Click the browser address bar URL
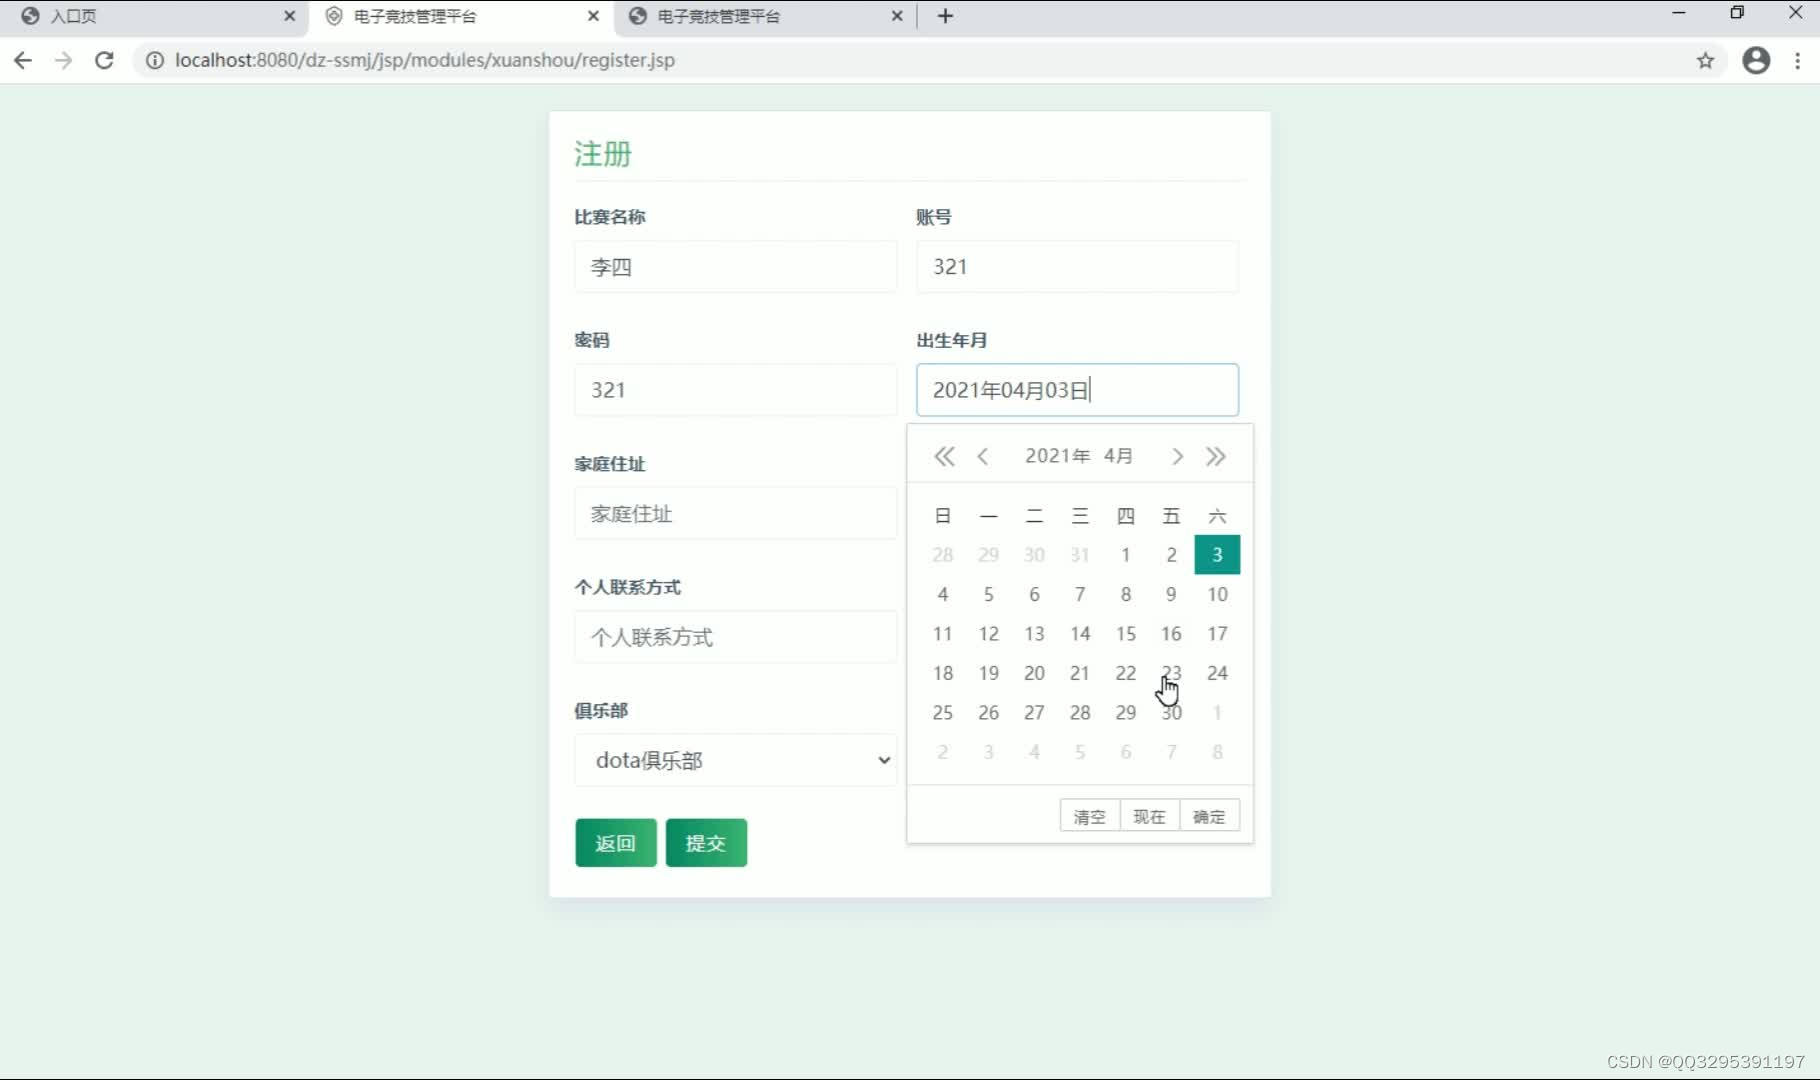 [x=425, y=60]
